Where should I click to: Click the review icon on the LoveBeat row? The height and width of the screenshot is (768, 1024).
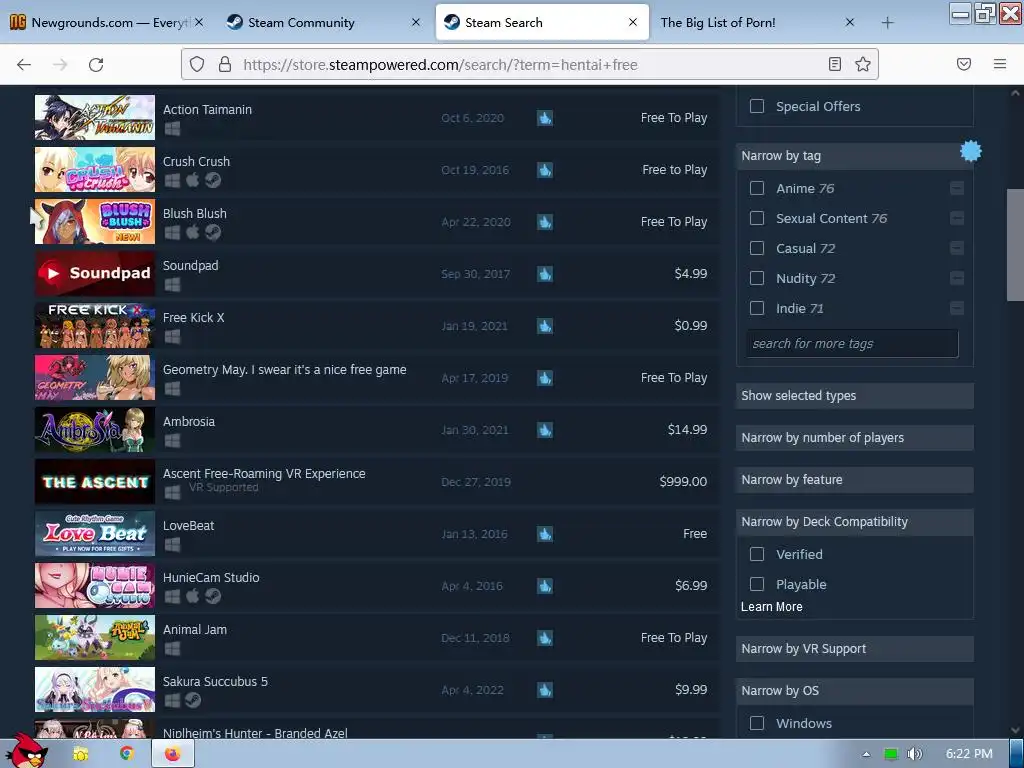pyautogui.click(x=545, y=534)
